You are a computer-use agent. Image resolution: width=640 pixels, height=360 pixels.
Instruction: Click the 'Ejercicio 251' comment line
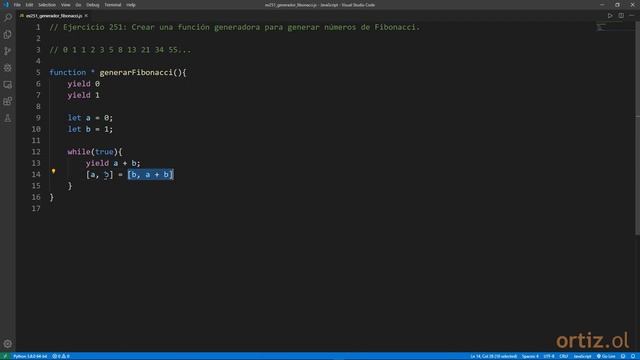[235, 27]
